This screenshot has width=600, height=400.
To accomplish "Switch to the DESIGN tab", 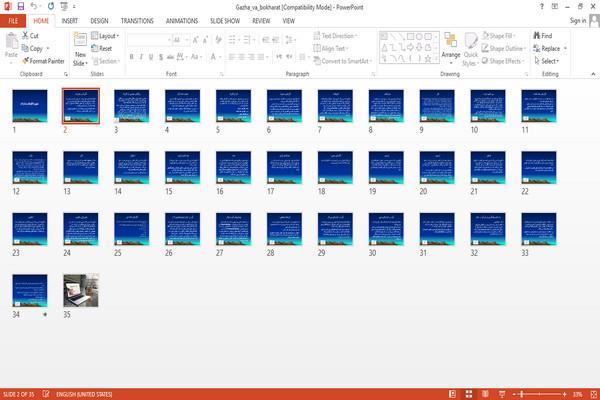I will click(x=99, y=21).
